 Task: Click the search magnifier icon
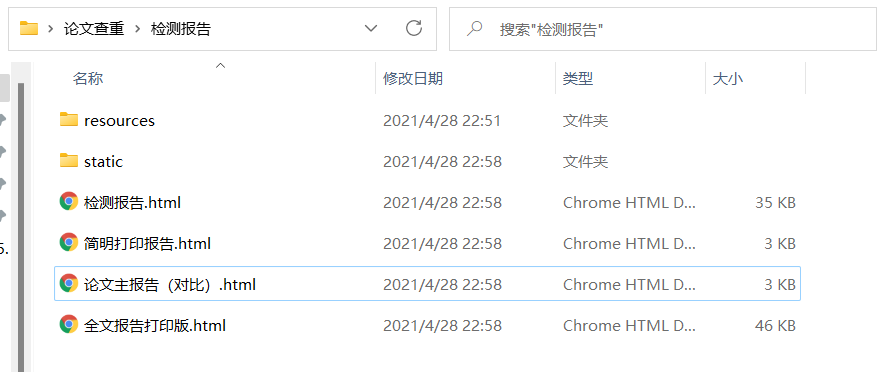click(474, 28)
